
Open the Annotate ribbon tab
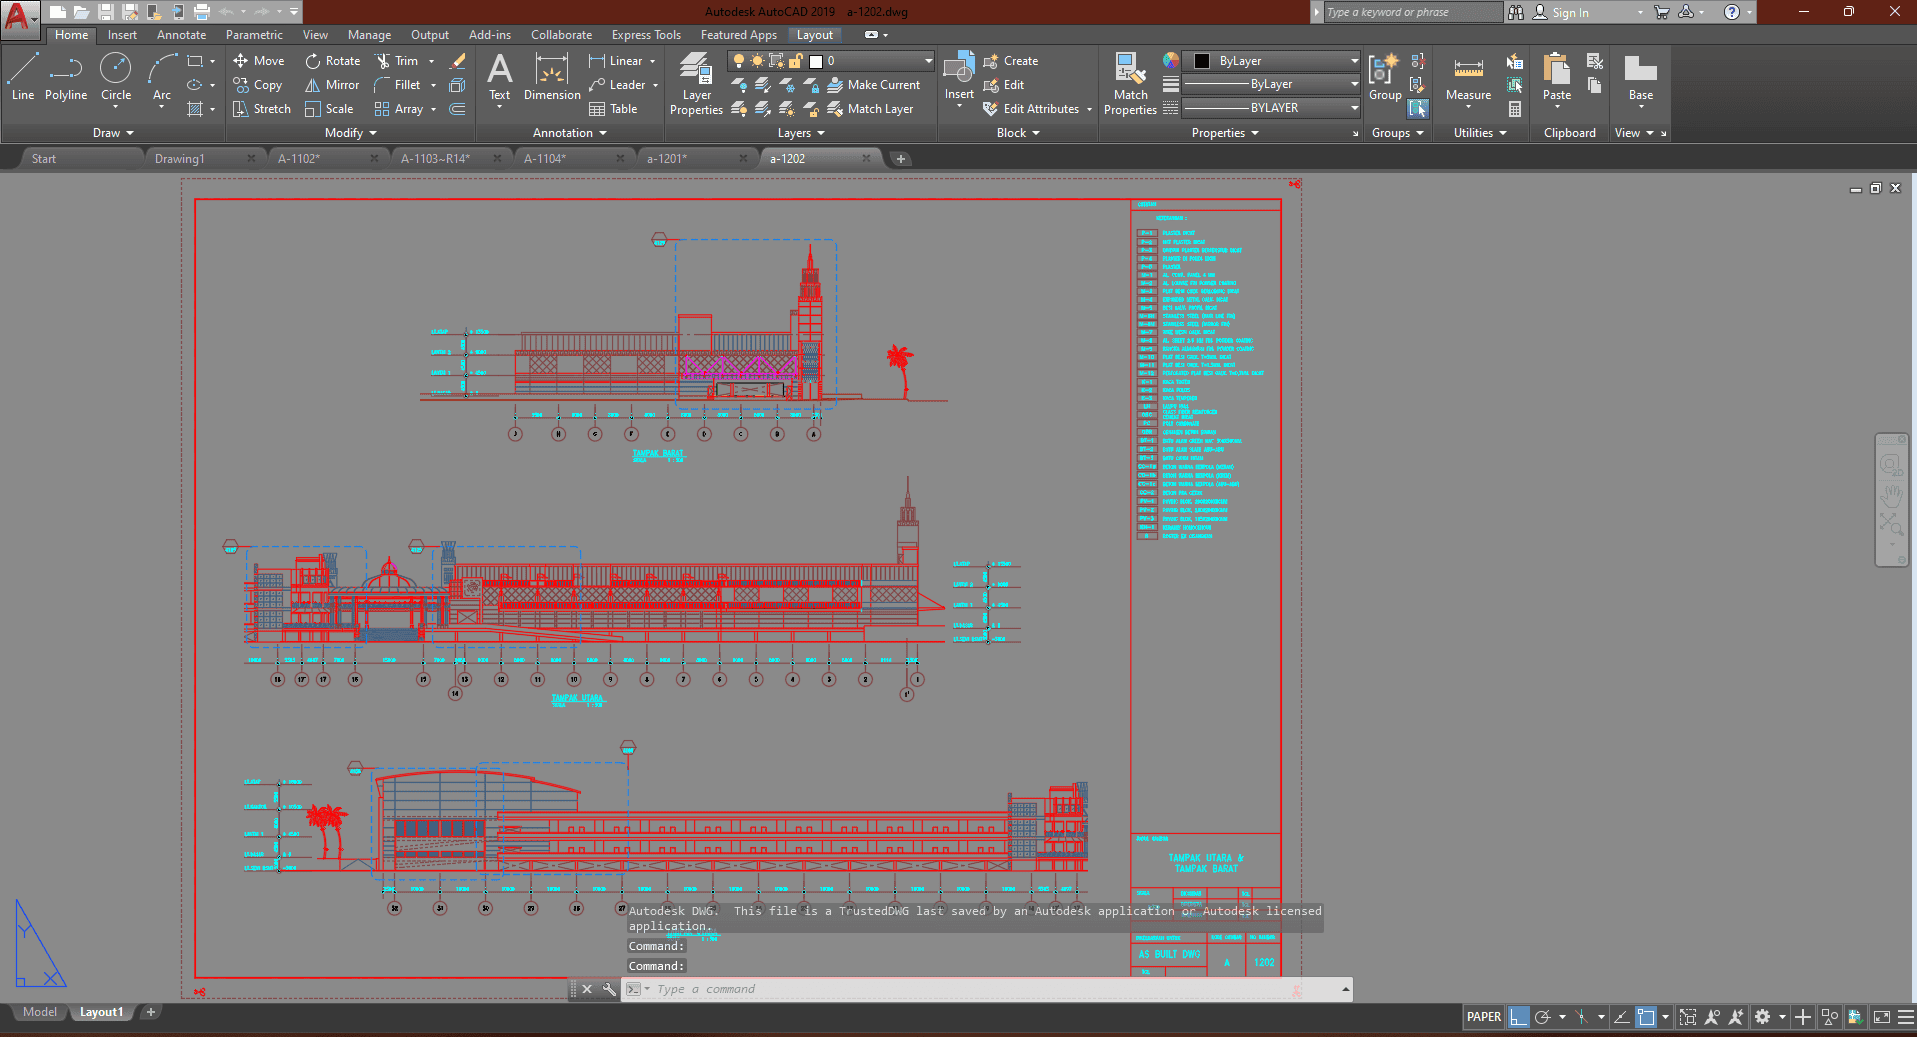[181, 35]
